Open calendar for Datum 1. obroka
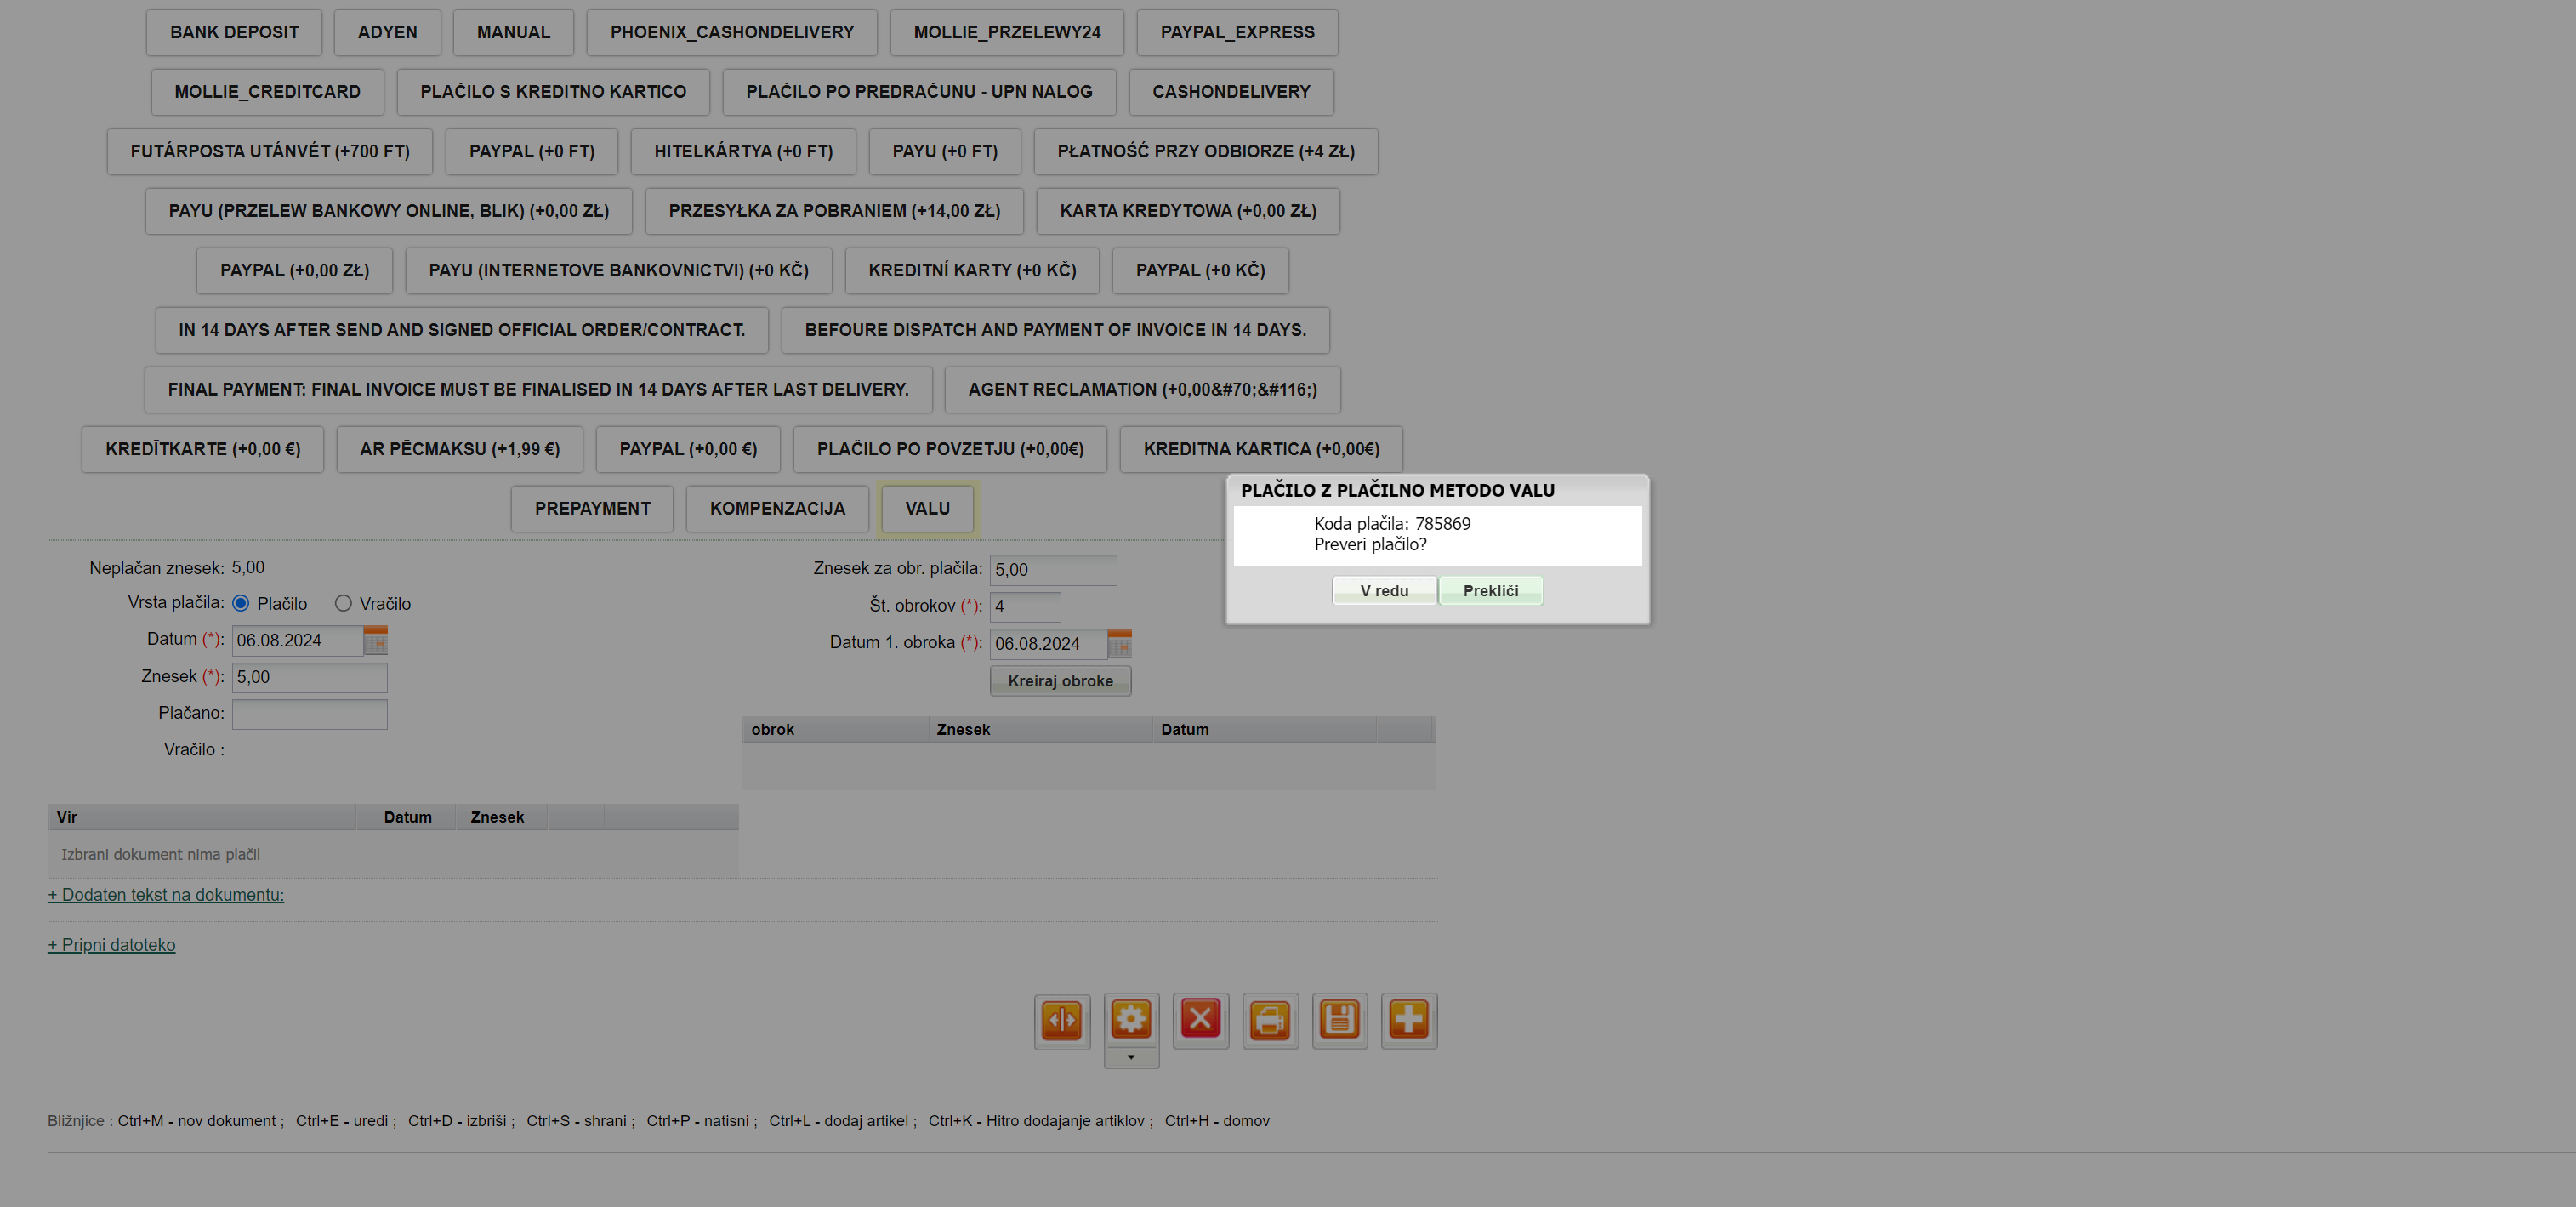Screen dimensions: 2576x1207 point(1119,644)
